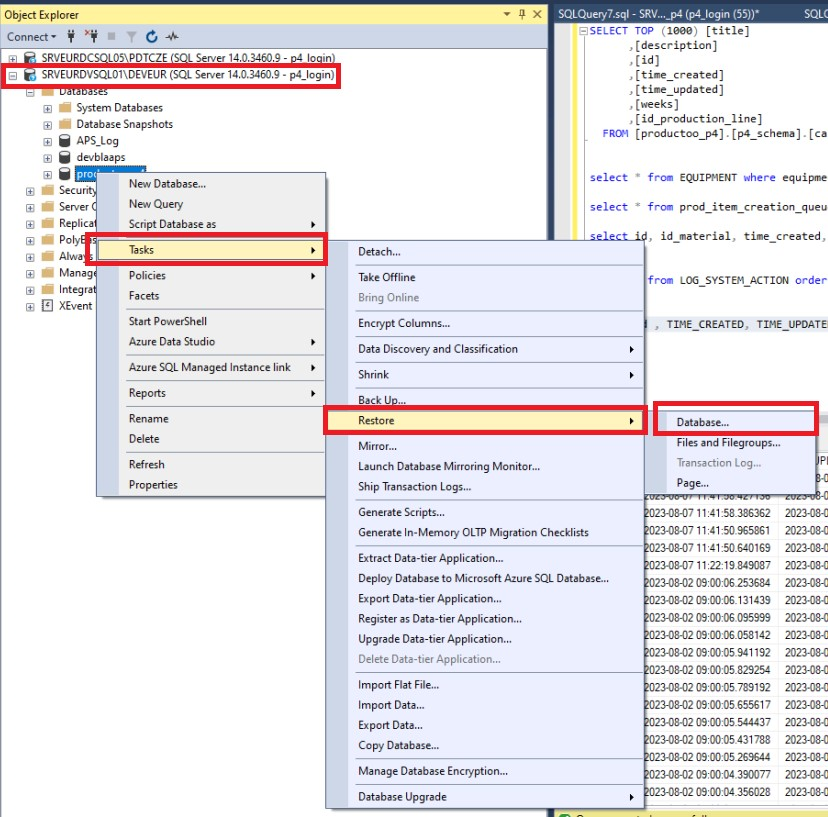Select Restore Database... in the submenu
828x817 pixels.
point(702,422)
